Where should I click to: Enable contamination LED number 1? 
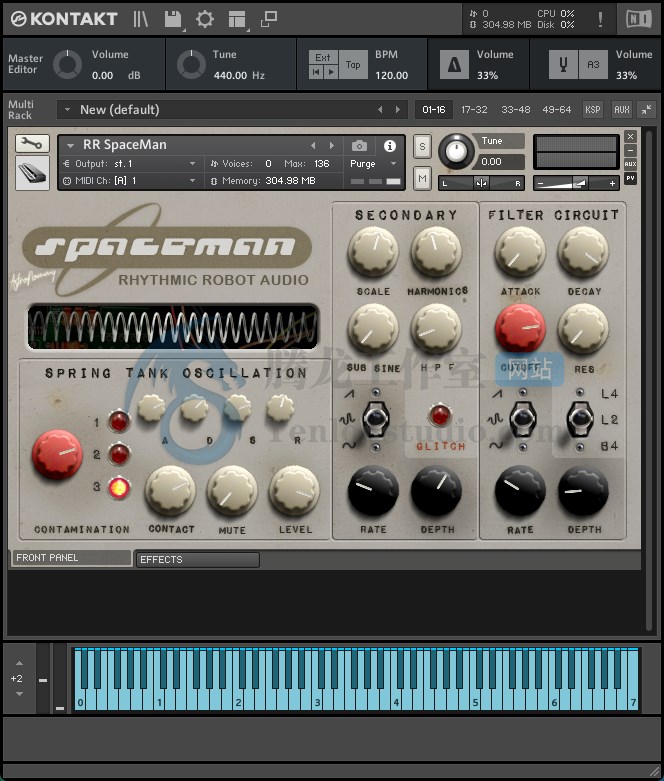pos(119,422)
